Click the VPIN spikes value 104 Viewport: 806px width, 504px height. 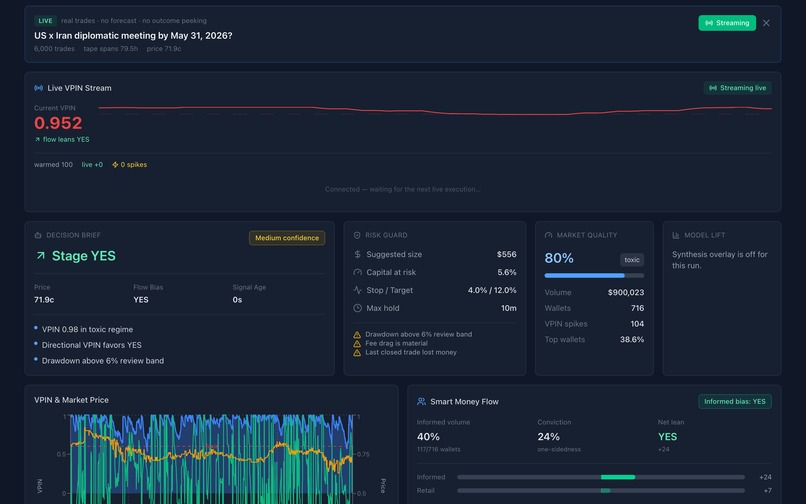637,323
